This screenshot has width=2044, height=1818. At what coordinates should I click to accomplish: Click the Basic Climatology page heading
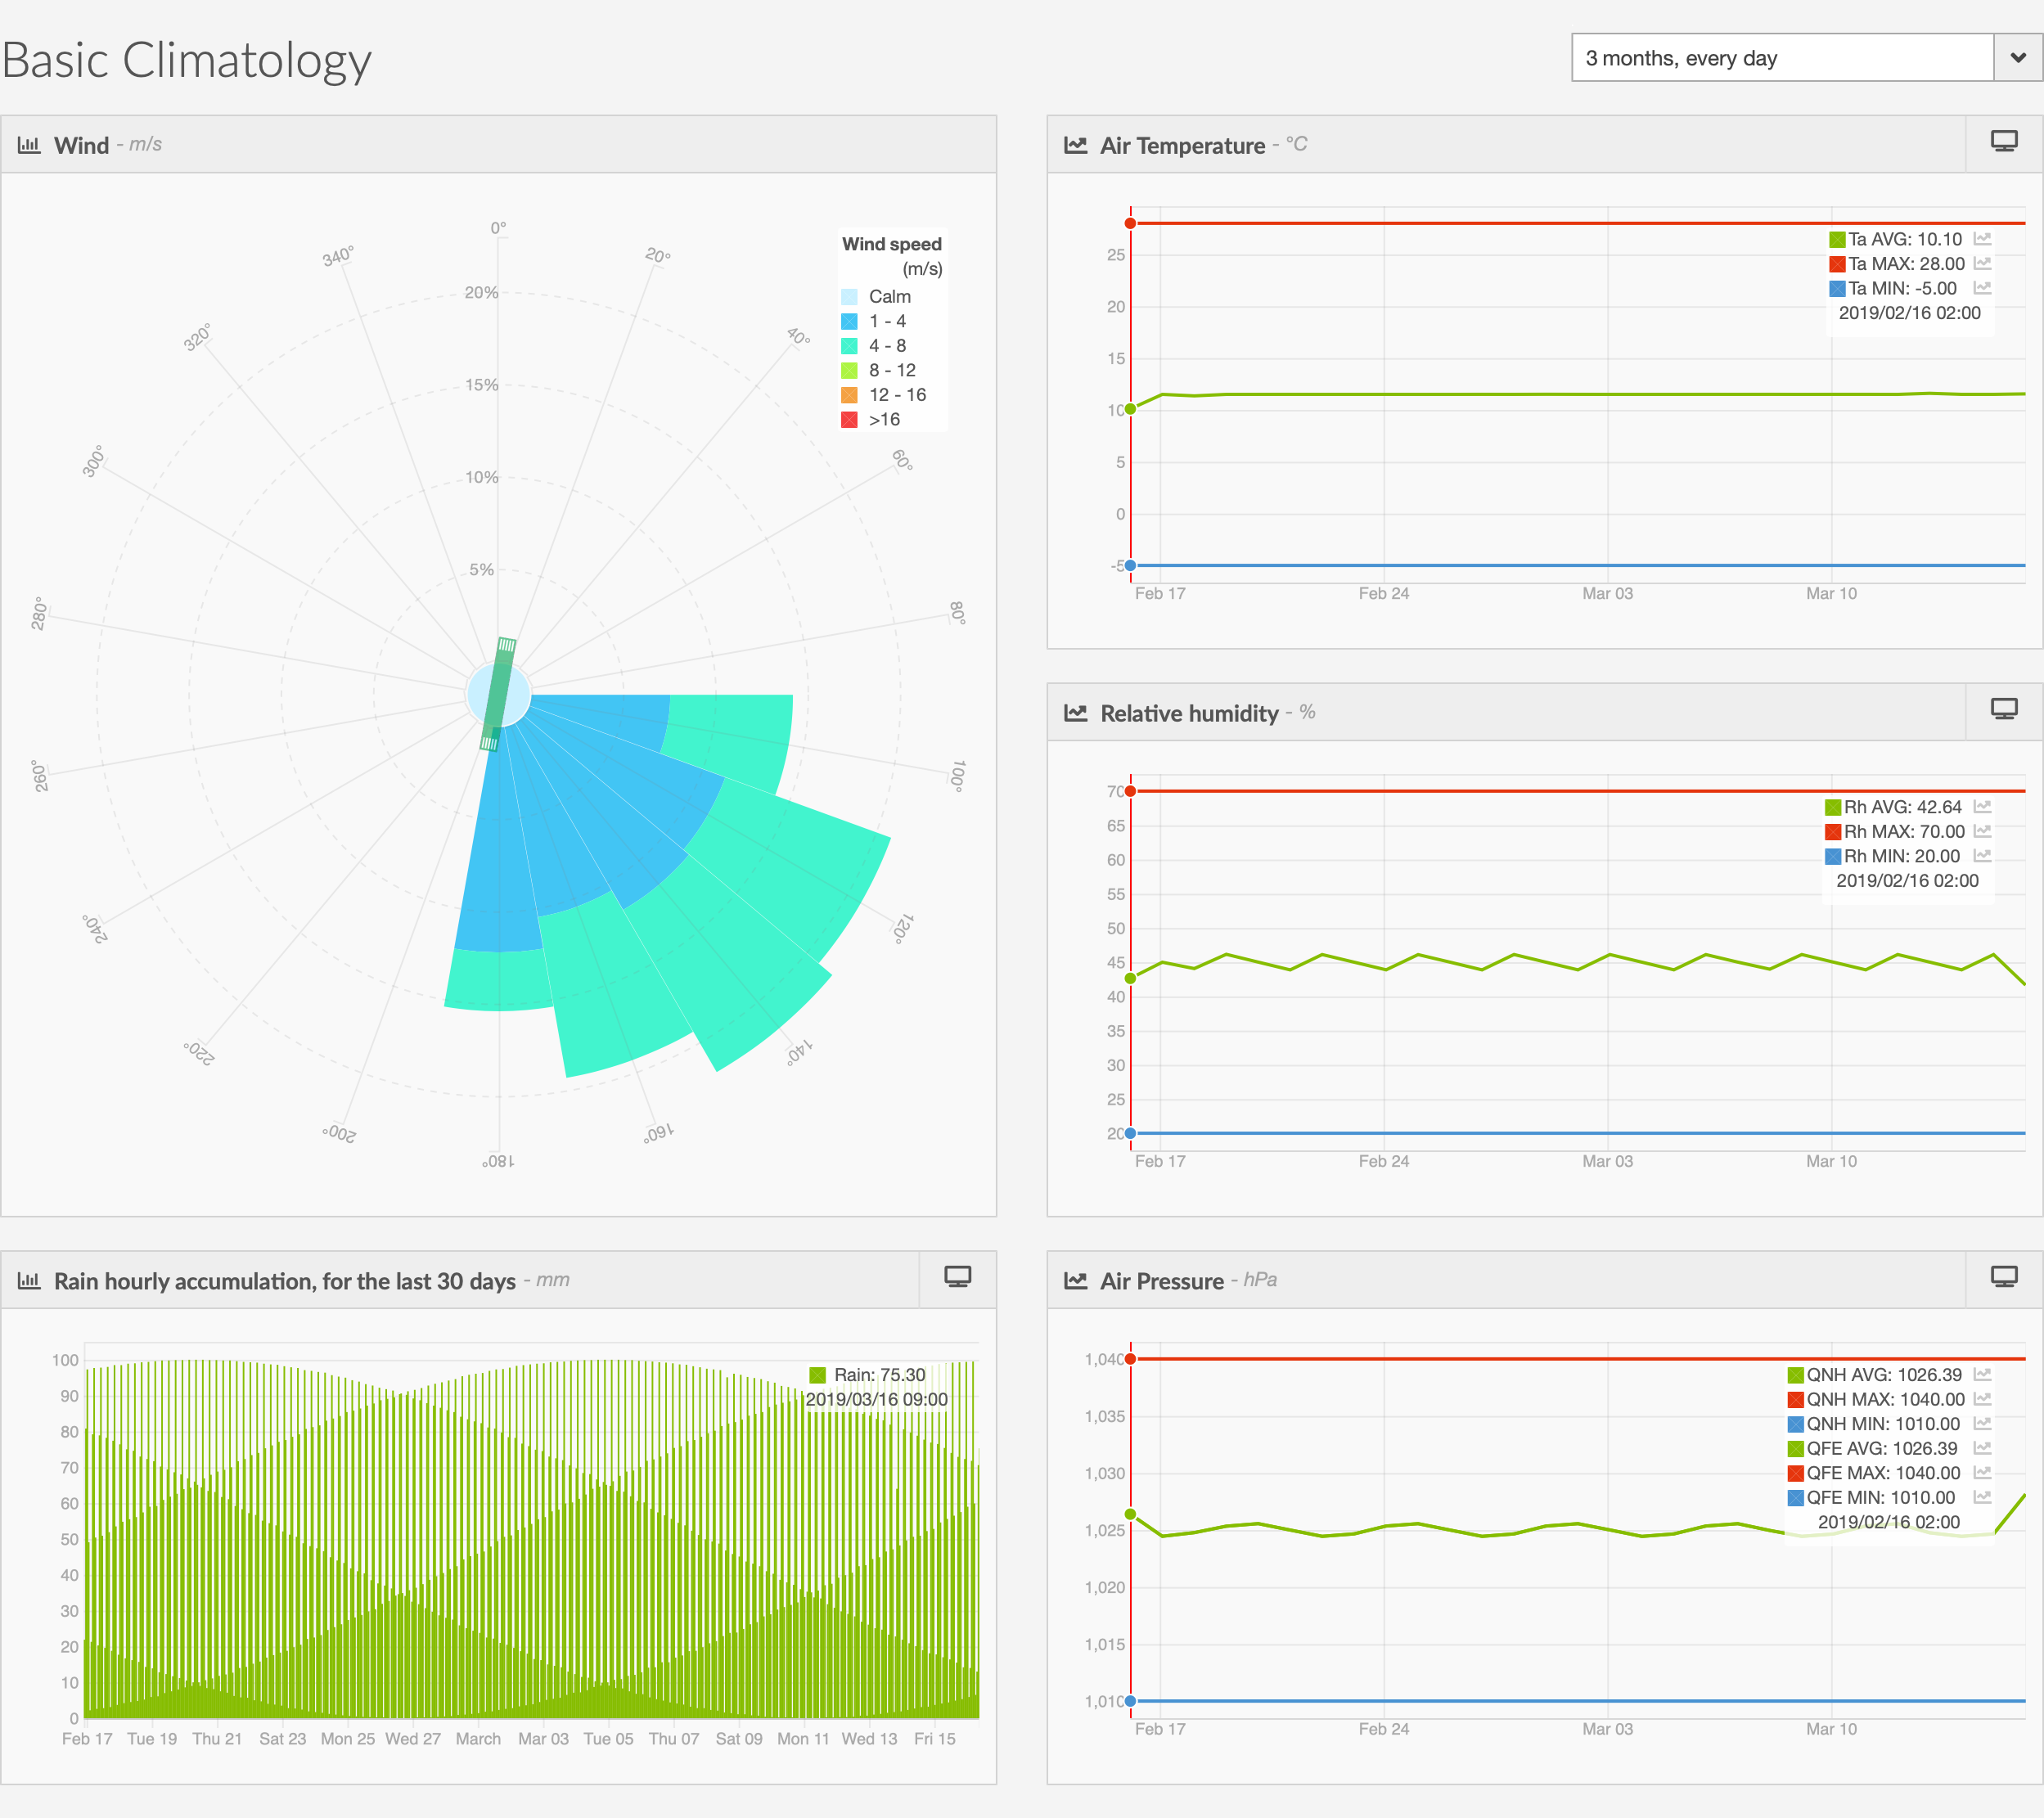pyautogui.click(x=187, y=60)
